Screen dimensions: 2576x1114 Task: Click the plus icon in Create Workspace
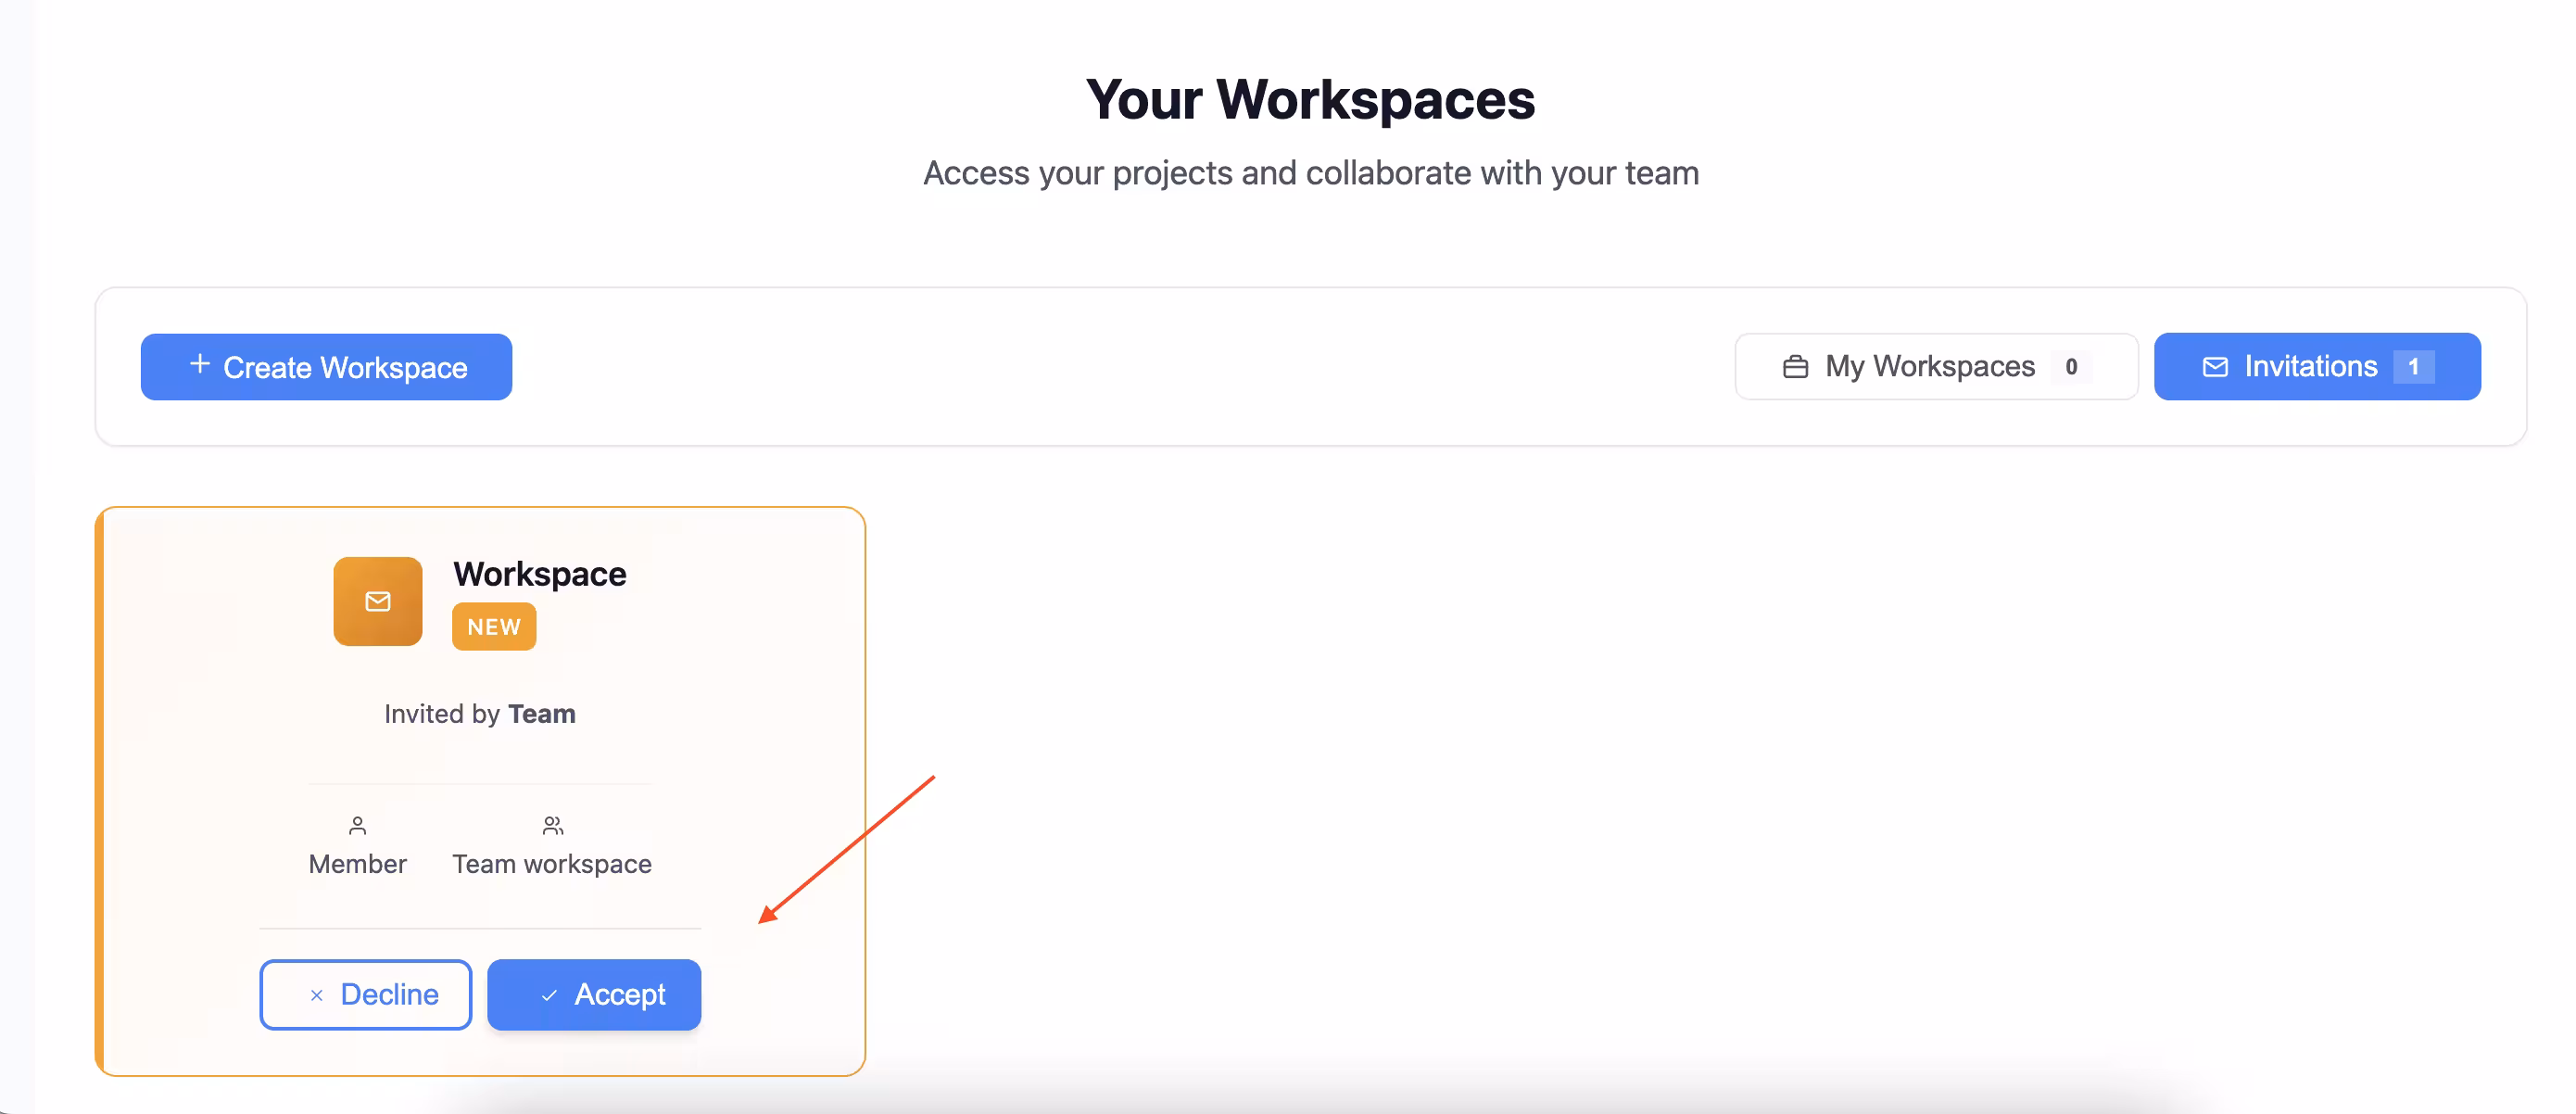[200, 364]
